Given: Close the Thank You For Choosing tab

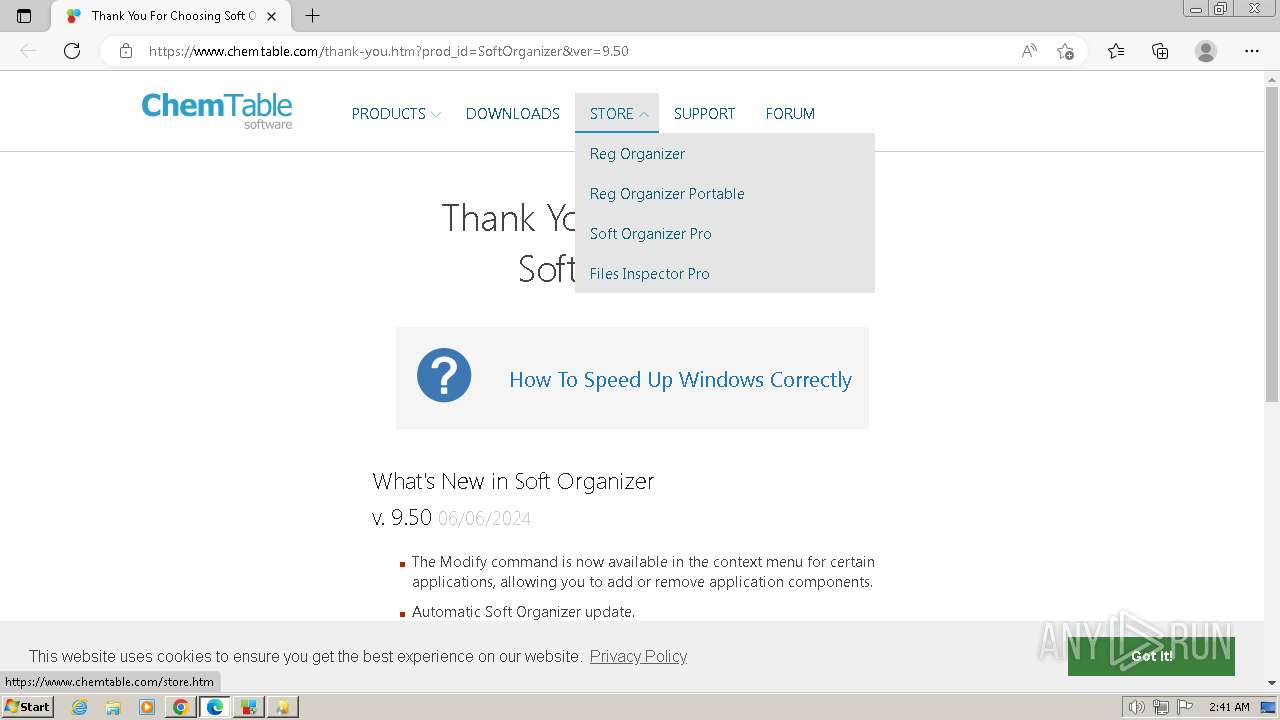Looking at the screenshot, I should coord(271,16).
